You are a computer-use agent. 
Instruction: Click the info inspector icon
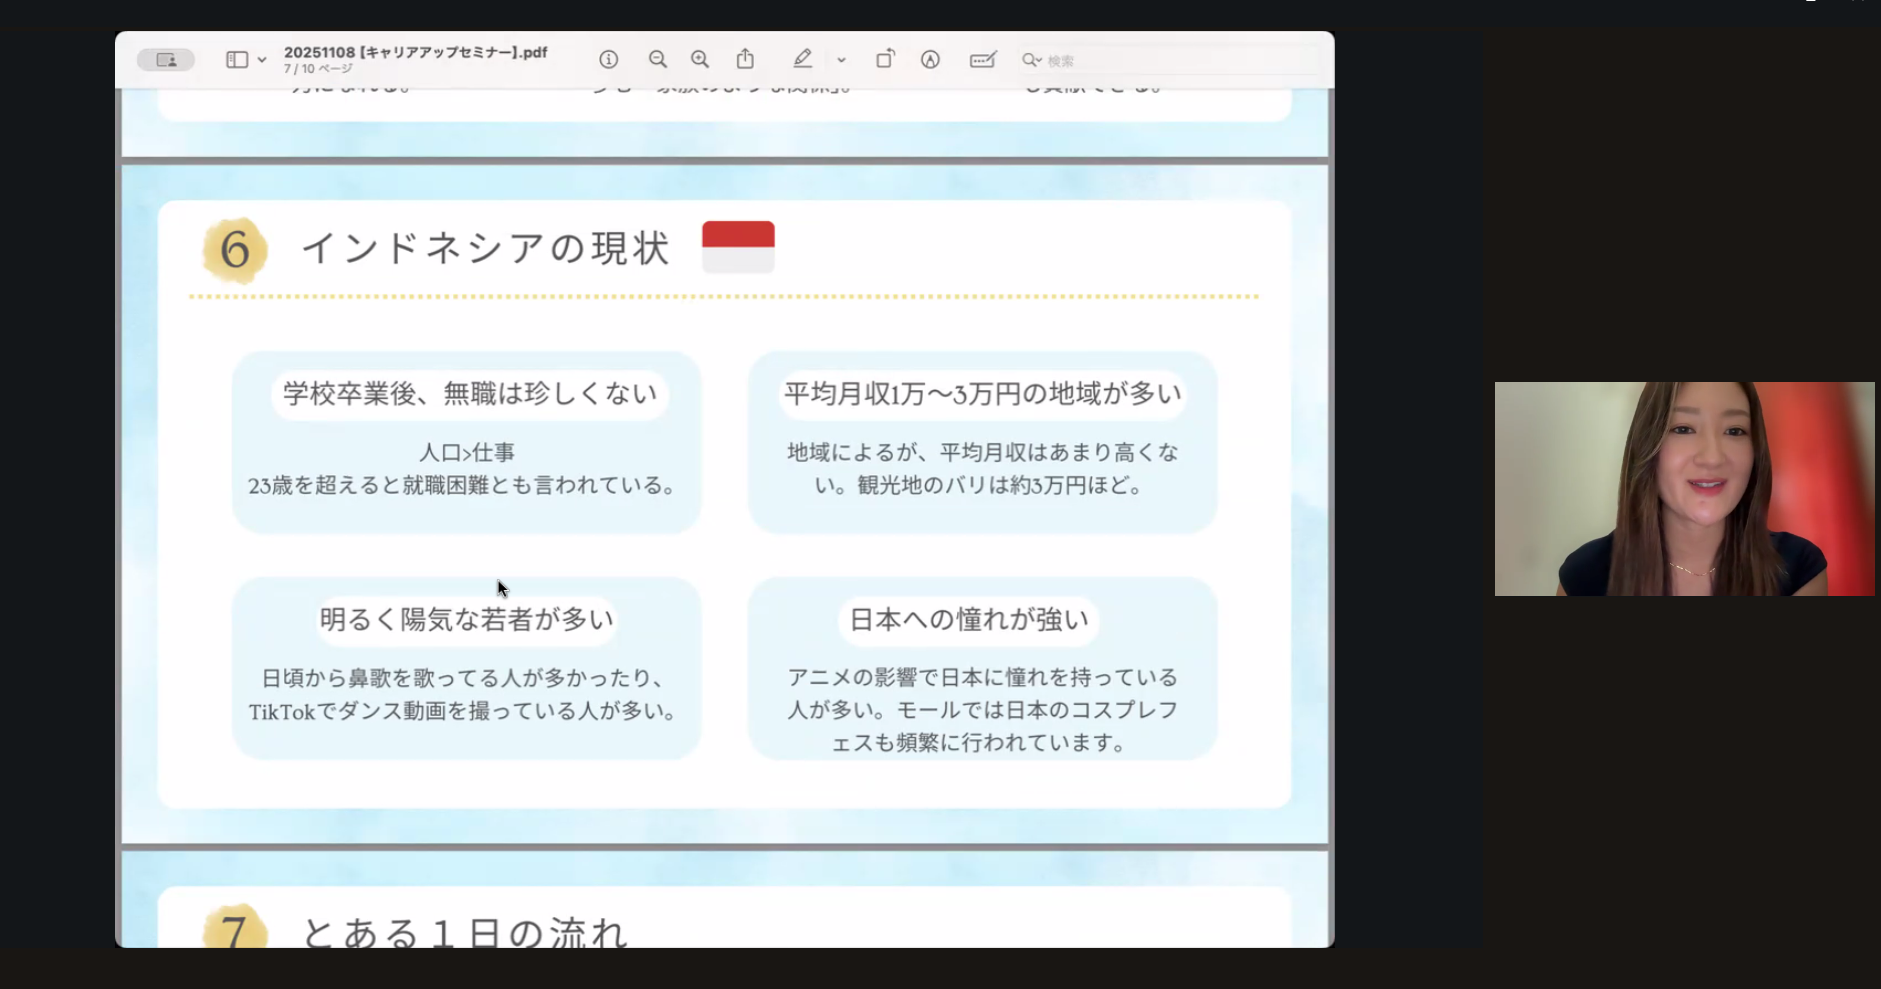pyautogui.click(x=608, y=60)
